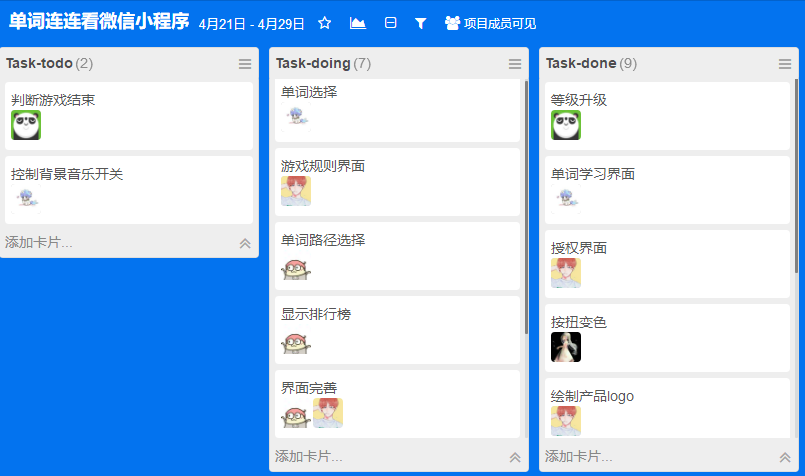Open the 判断游戏结束 card

coord(129,116)
